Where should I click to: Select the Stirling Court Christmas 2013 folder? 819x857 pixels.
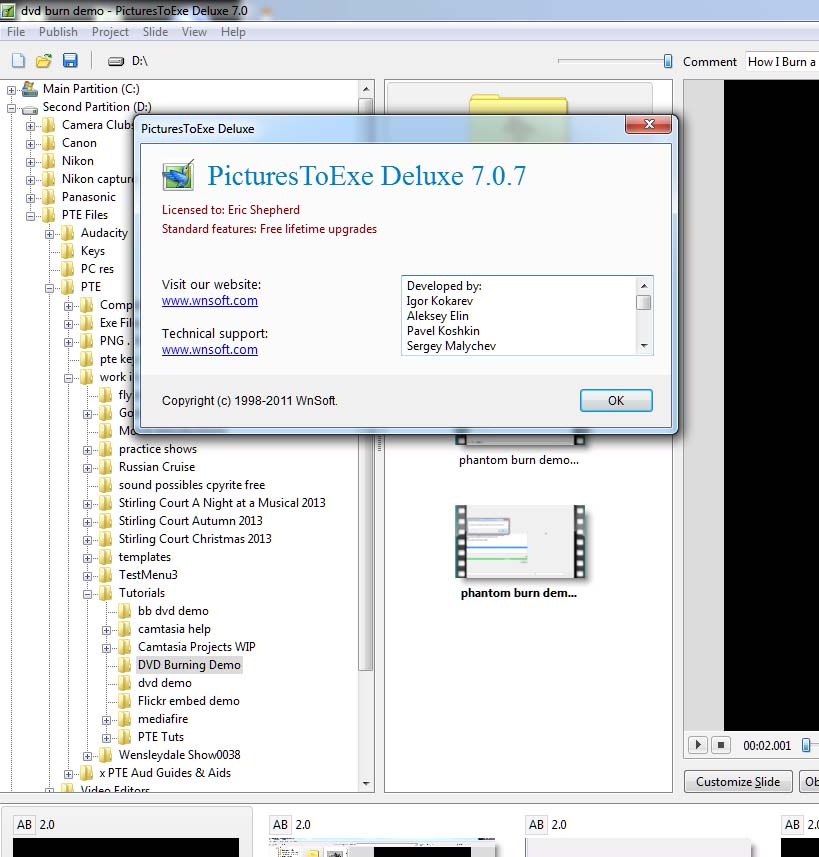pyautogui.click(x=195, y=539)
